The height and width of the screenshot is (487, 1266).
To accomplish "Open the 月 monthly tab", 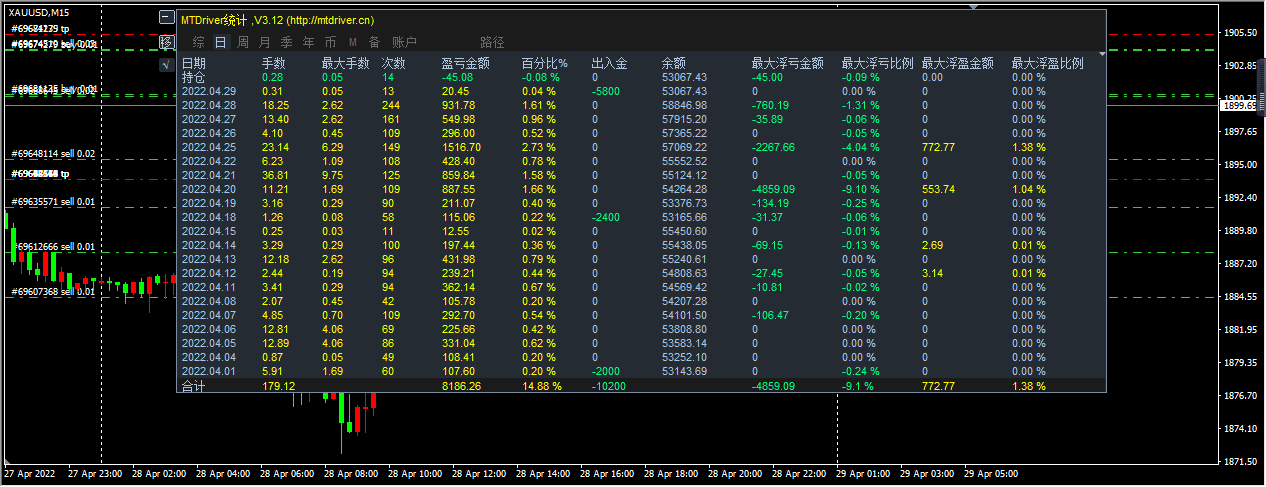I will point(264,42).
